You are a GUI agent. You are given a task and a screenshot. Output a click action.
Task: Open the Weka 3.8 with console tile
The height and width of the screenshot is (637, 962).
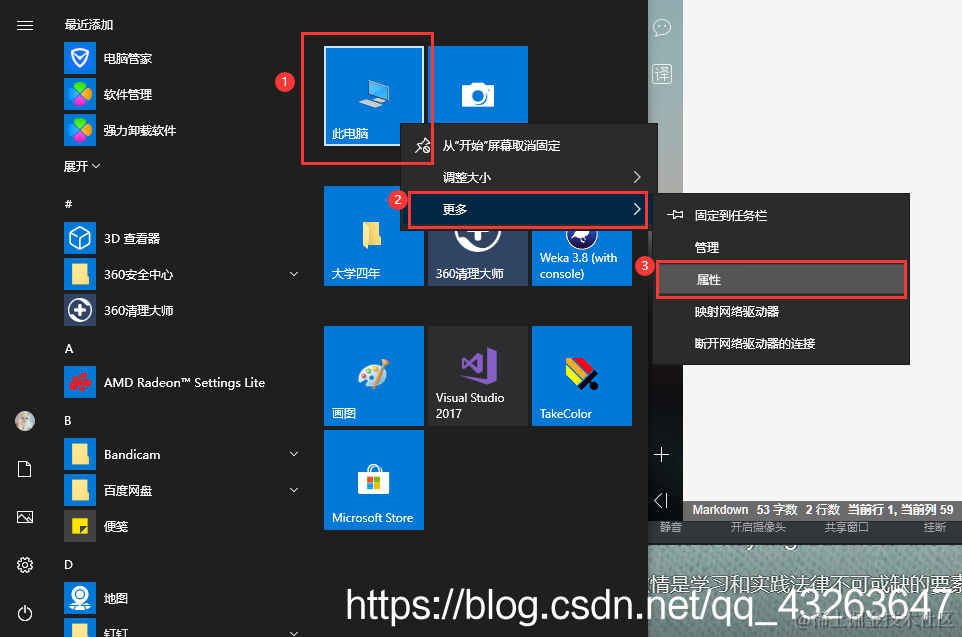(x=581, y=256)
